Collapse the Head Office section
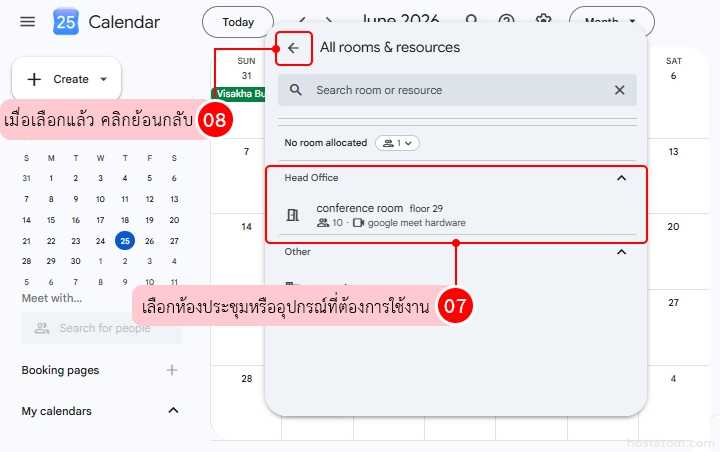Screen dimensions: 720x452 [621, 178]
